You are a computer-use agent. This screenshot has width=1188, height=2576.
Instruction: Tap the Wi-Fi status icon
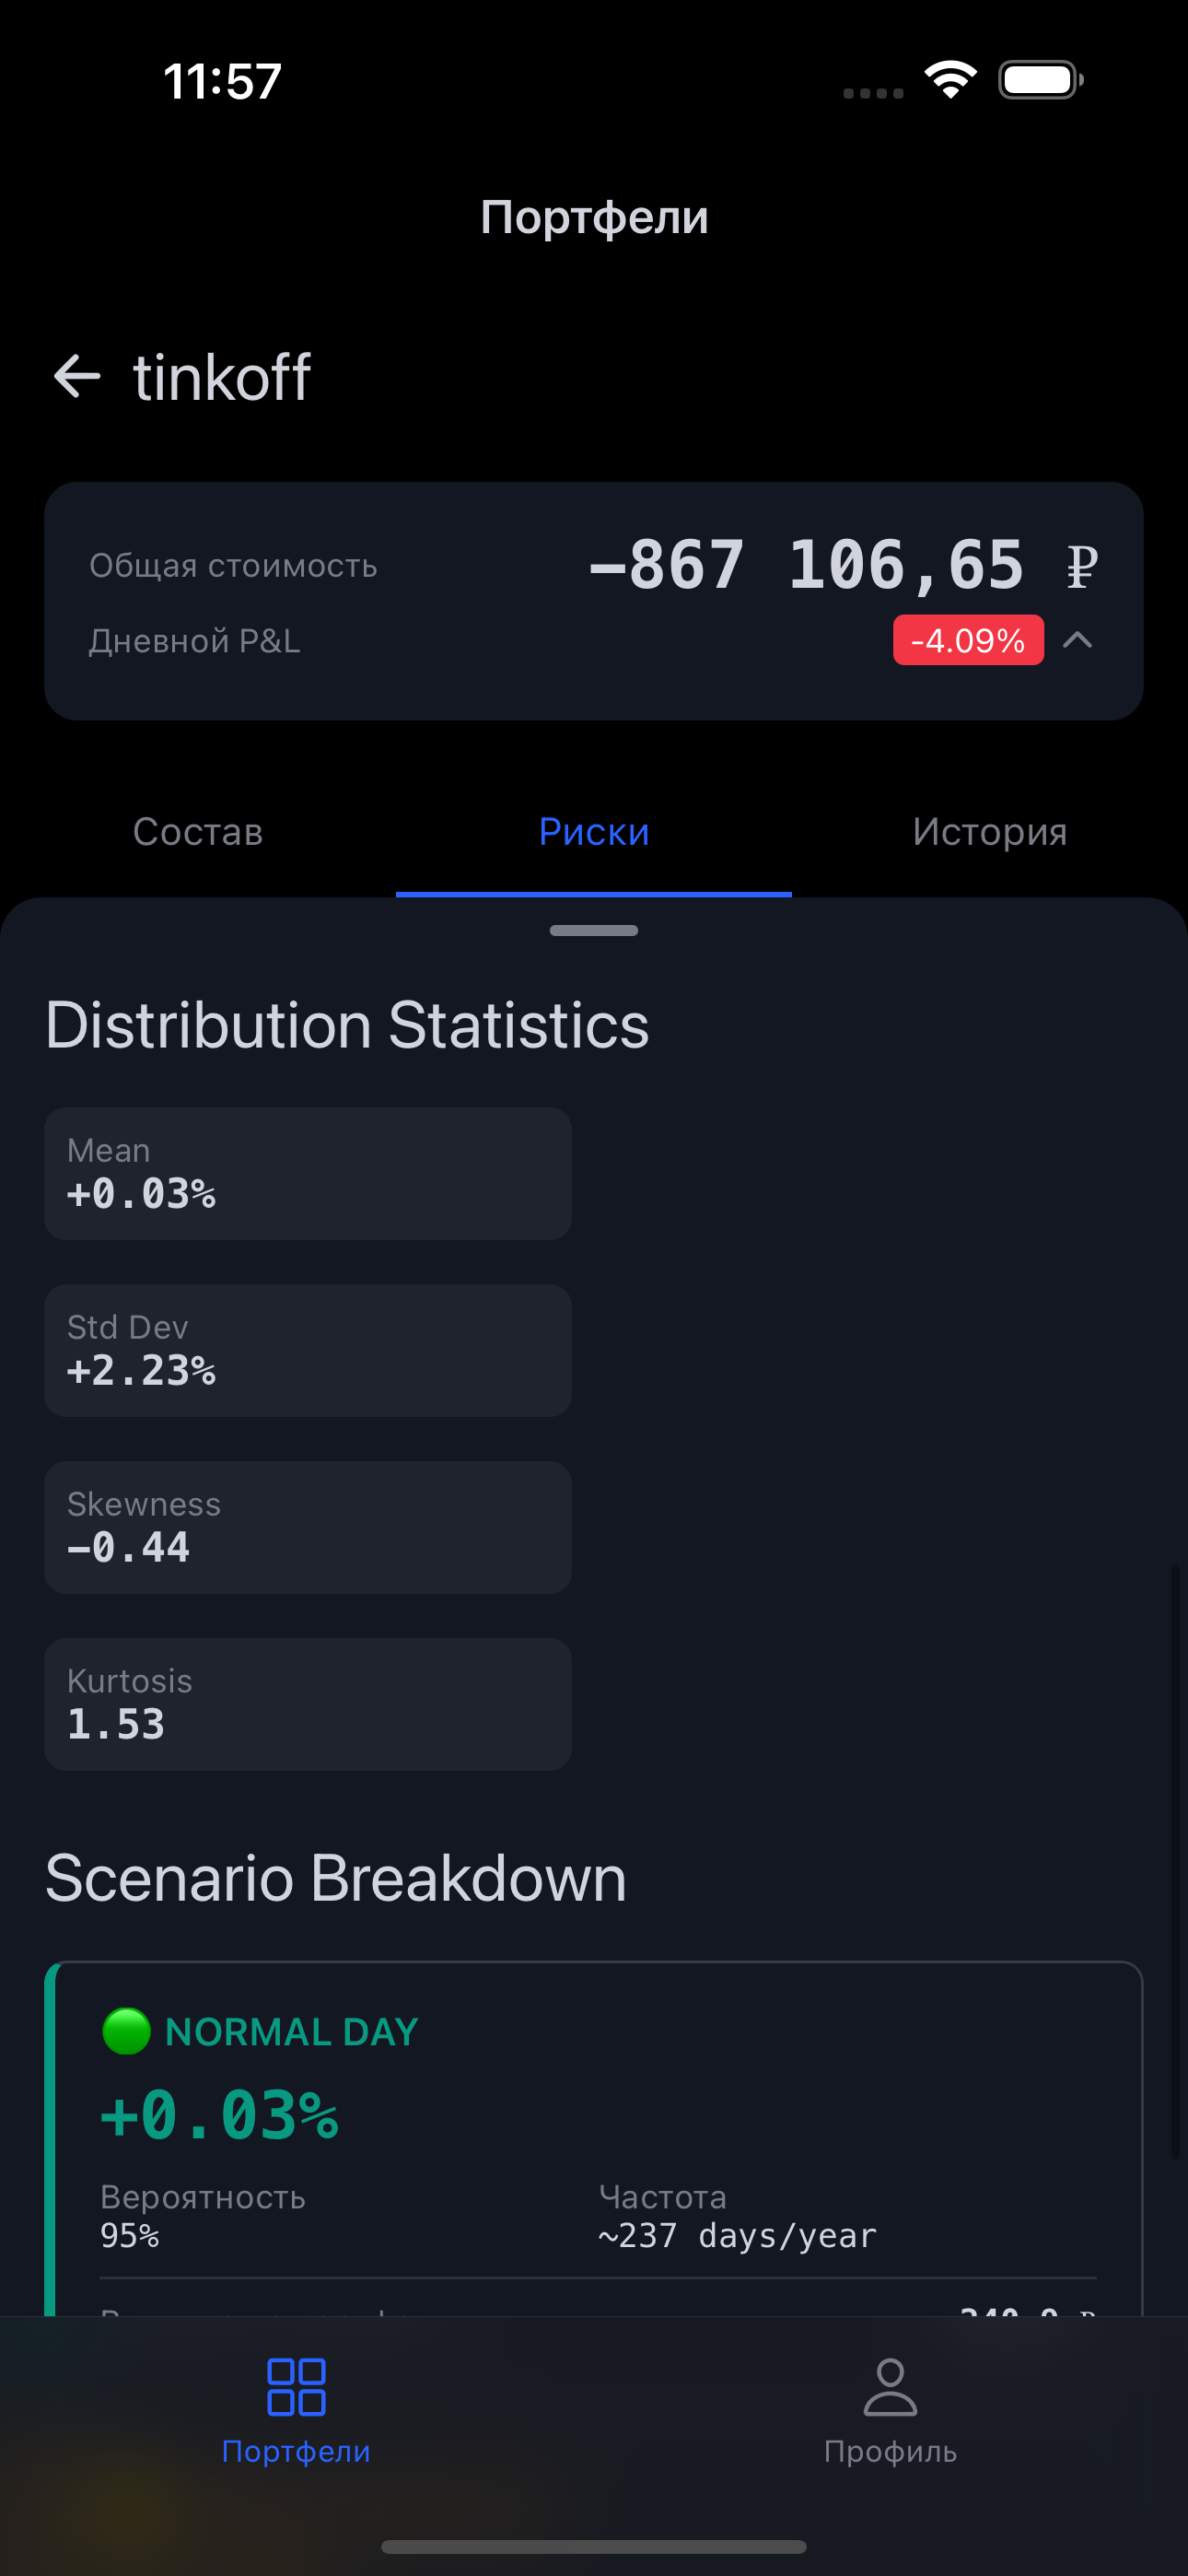point(950,80)
